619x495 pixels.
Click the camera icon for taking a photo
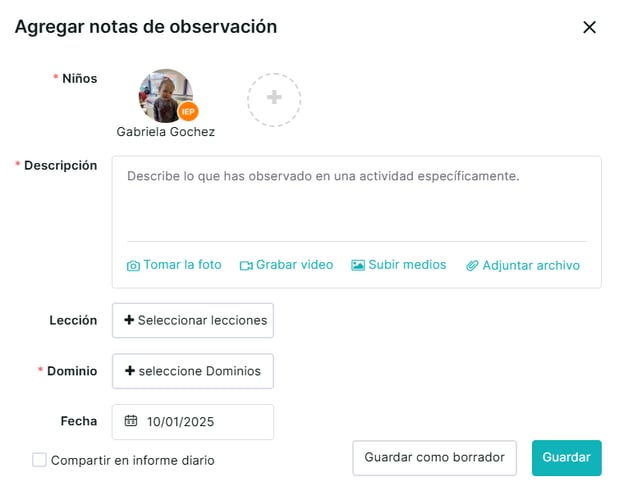(x=133, y=266)
